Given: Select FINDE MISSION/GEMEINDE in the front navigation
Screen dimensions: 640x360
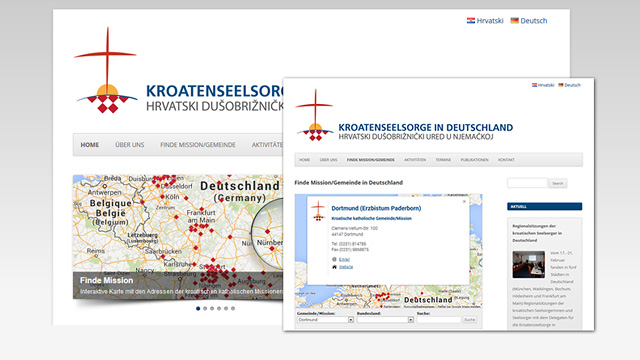Looking at the screenshot, I should coord(371,160).
